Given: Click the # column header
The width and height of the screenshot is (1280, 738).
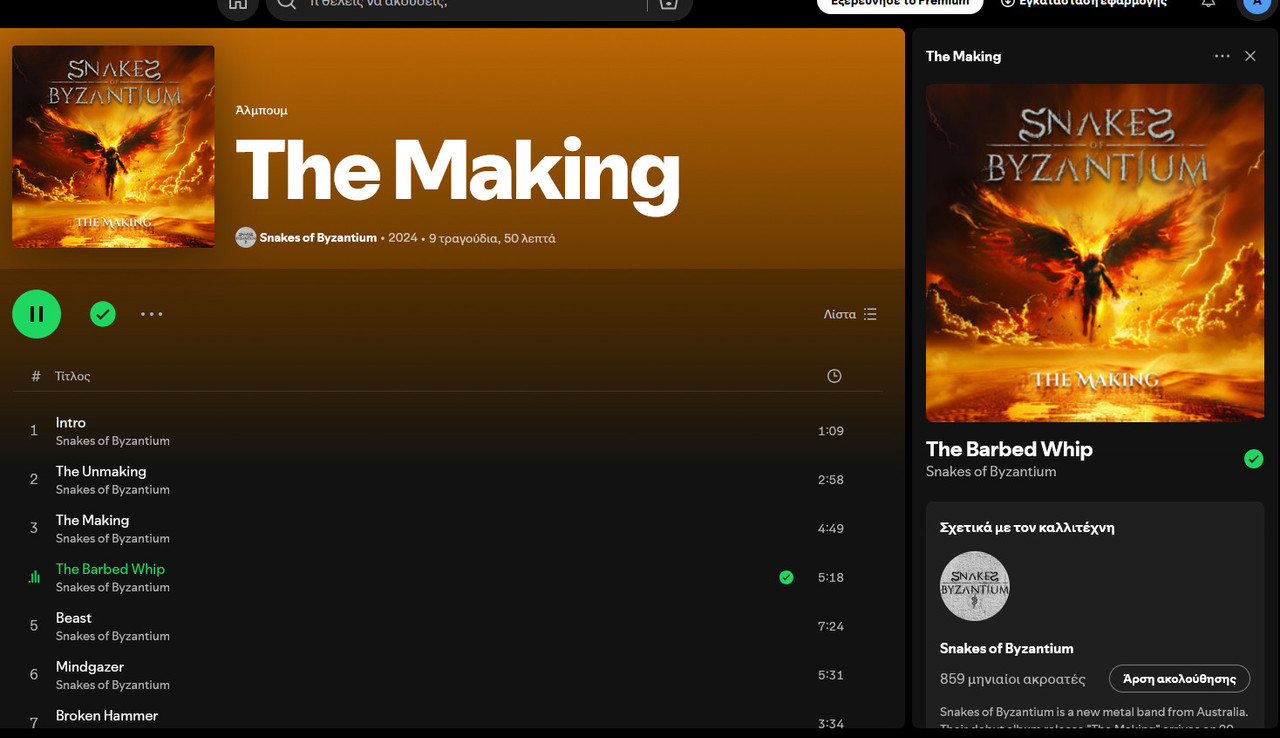Looking at the screenshot, I should click(x=36, y=376).
